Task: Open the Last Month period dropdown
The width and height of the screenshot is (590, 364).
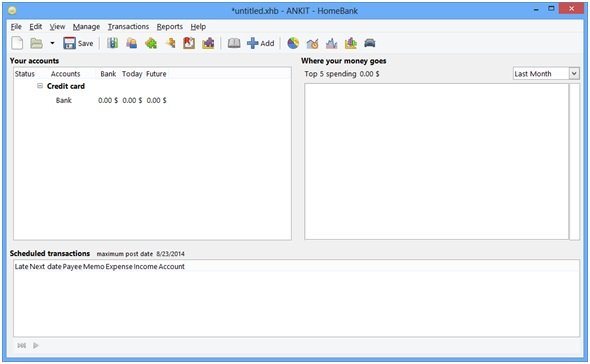Action: point(546,74)
